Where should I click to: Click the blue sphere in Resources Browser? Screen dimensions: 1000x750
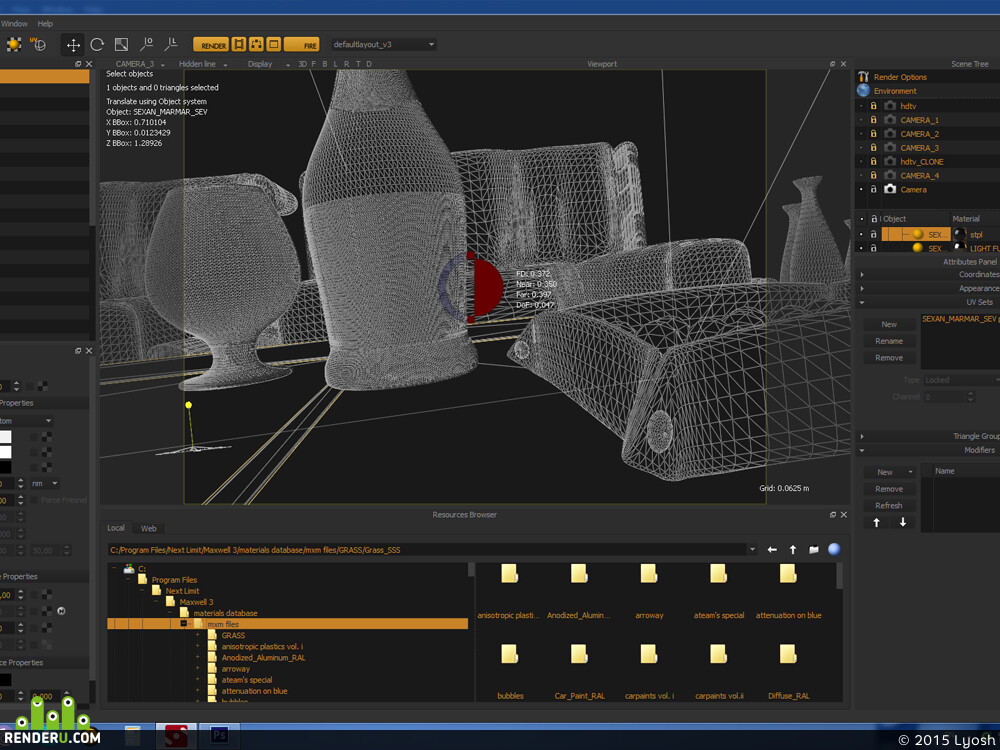(834, 549)
